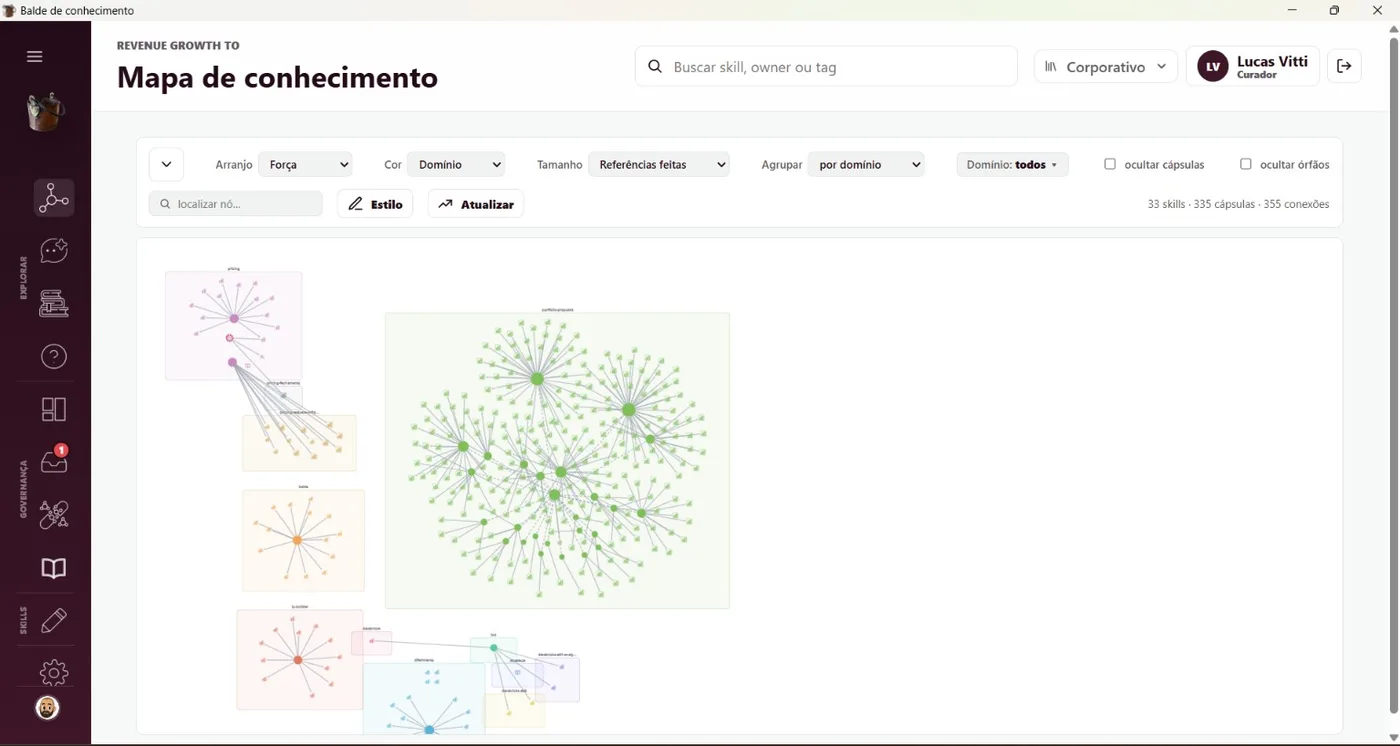Open the Arranjo dropdown set to Força

click(306, 164)
